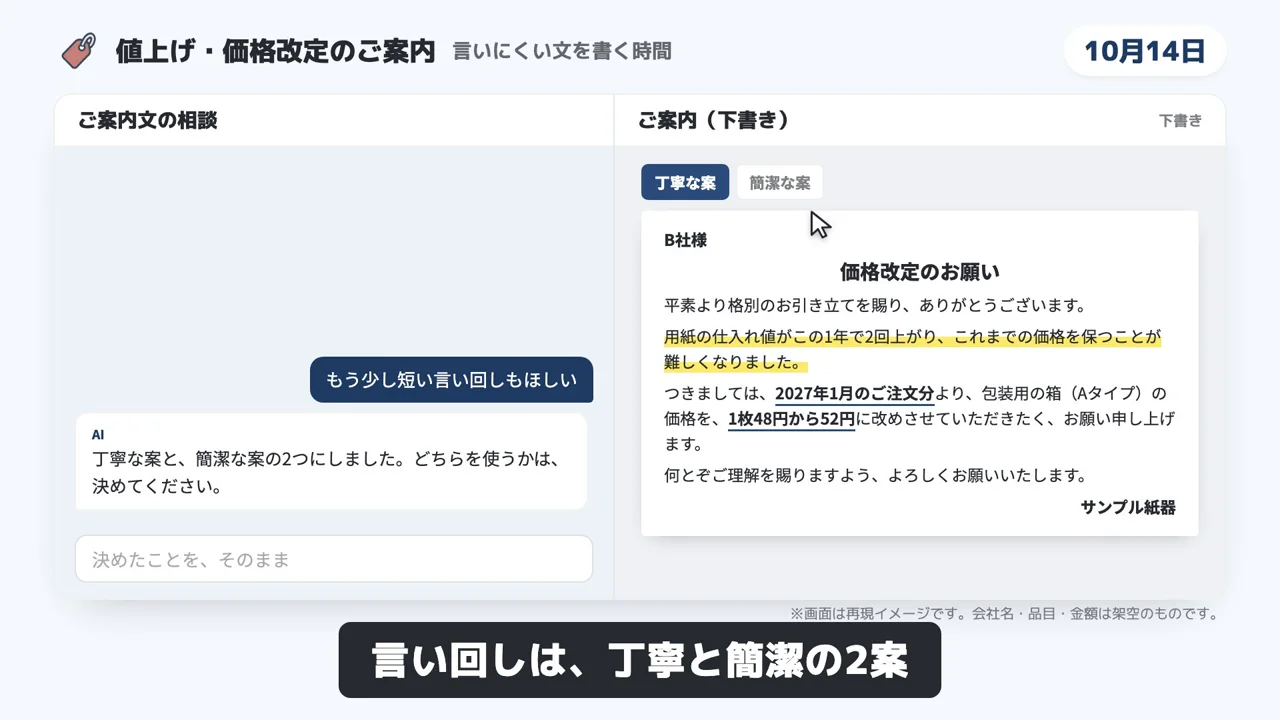This screenshot has height=720, width=1280.
Task: Click the yellow highlighted sentence about 用紙の仕入れ値
Action: click(912, 349)
